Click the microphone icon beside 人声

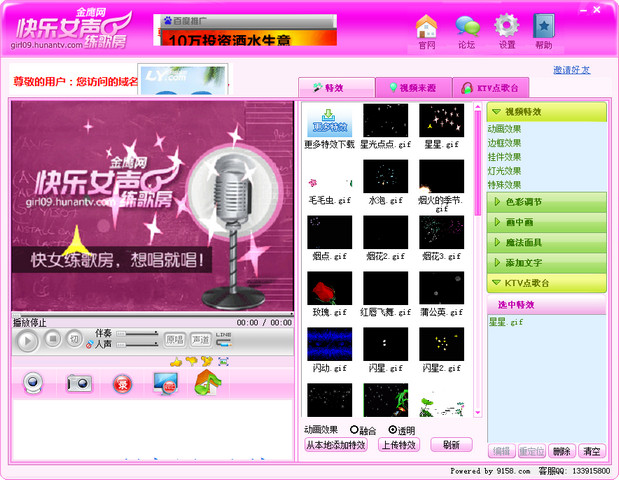coord(90,344)
